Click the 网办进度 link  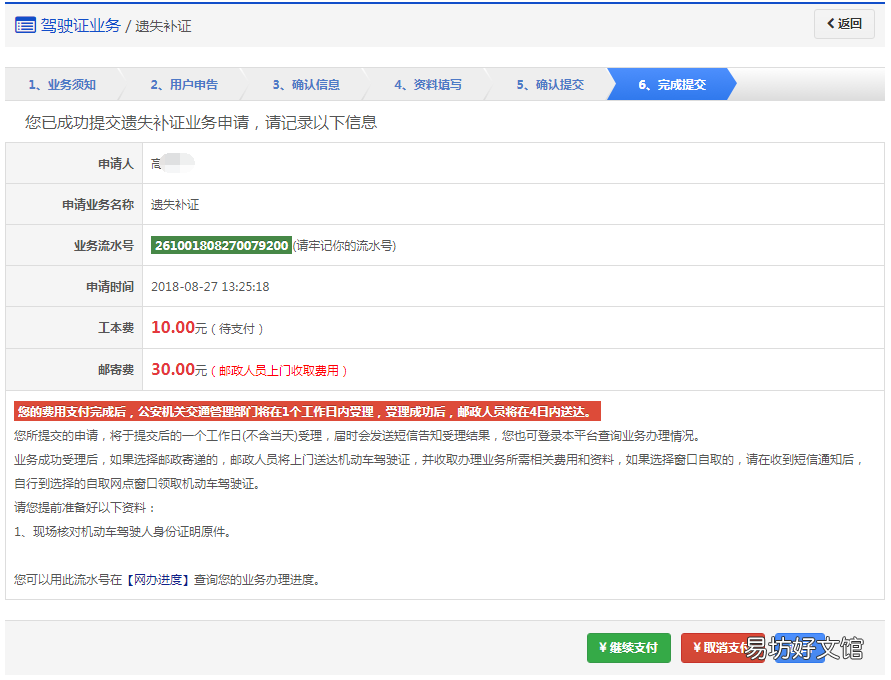158,579
